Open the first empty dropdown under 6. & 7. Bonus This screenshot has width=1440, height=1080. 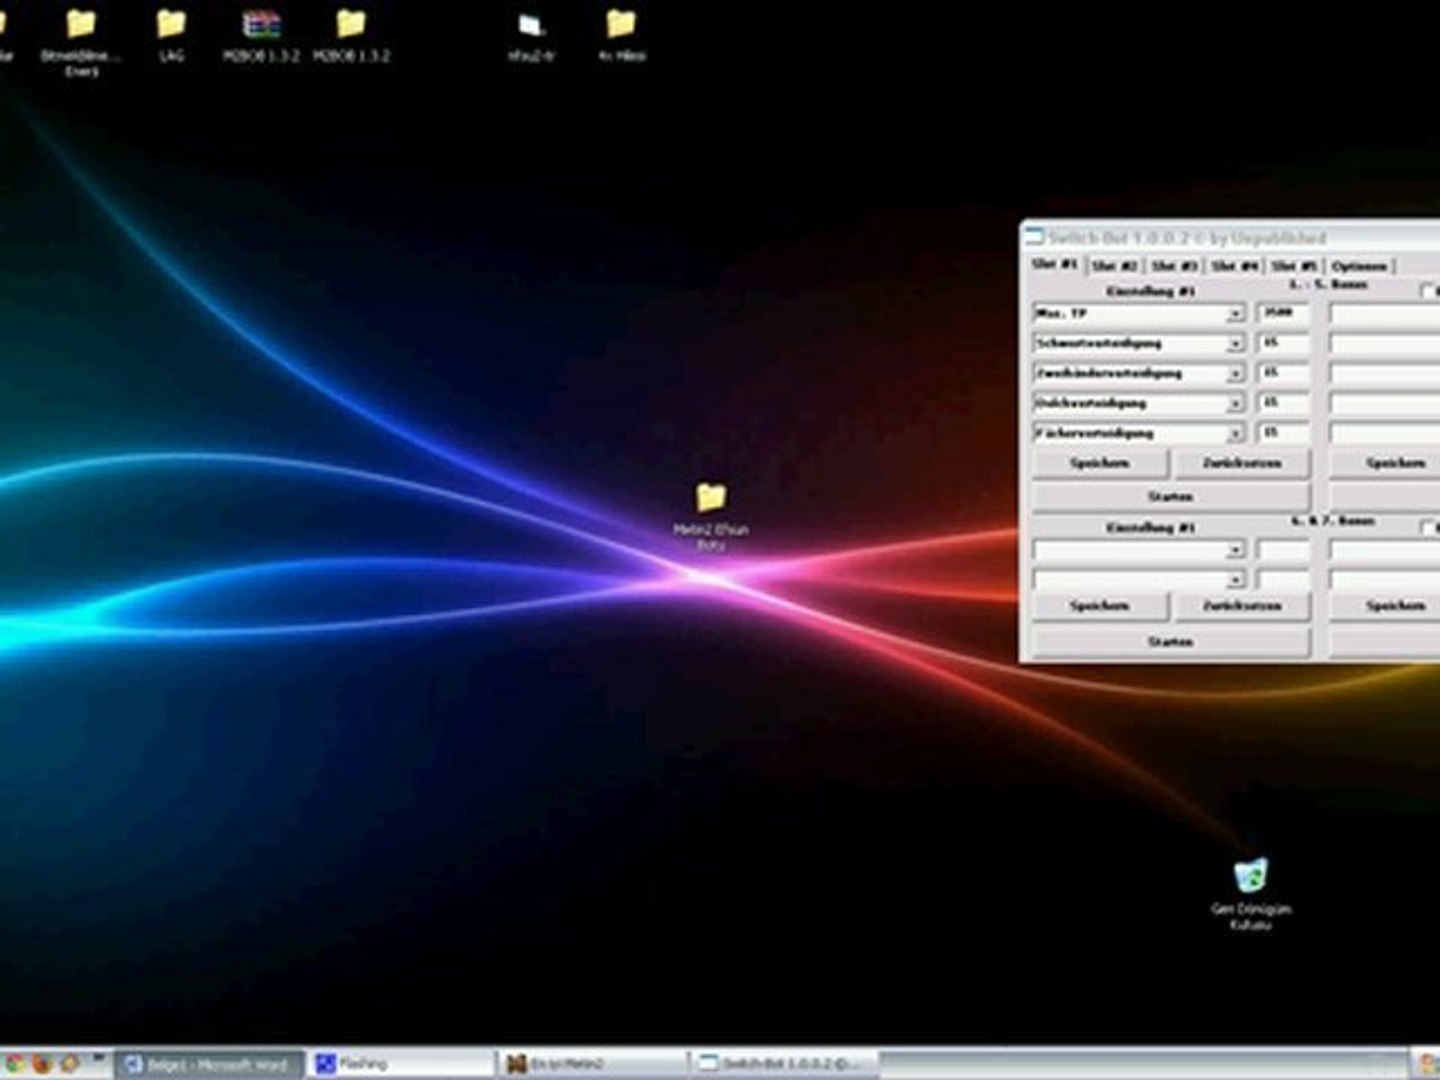coord(1235,550)
